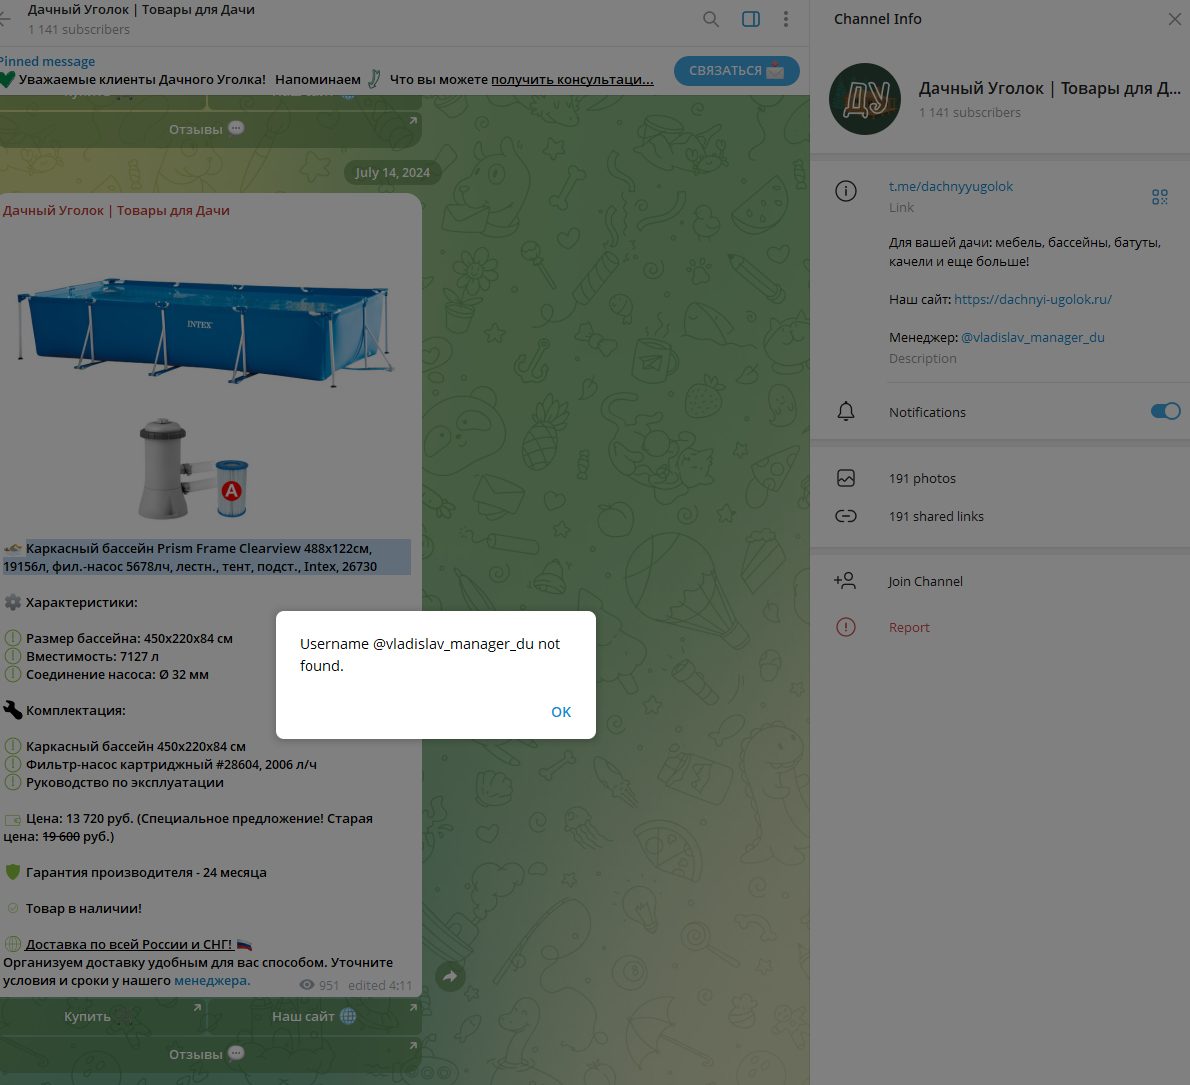Click the shared links chain icon

point(845,516)
